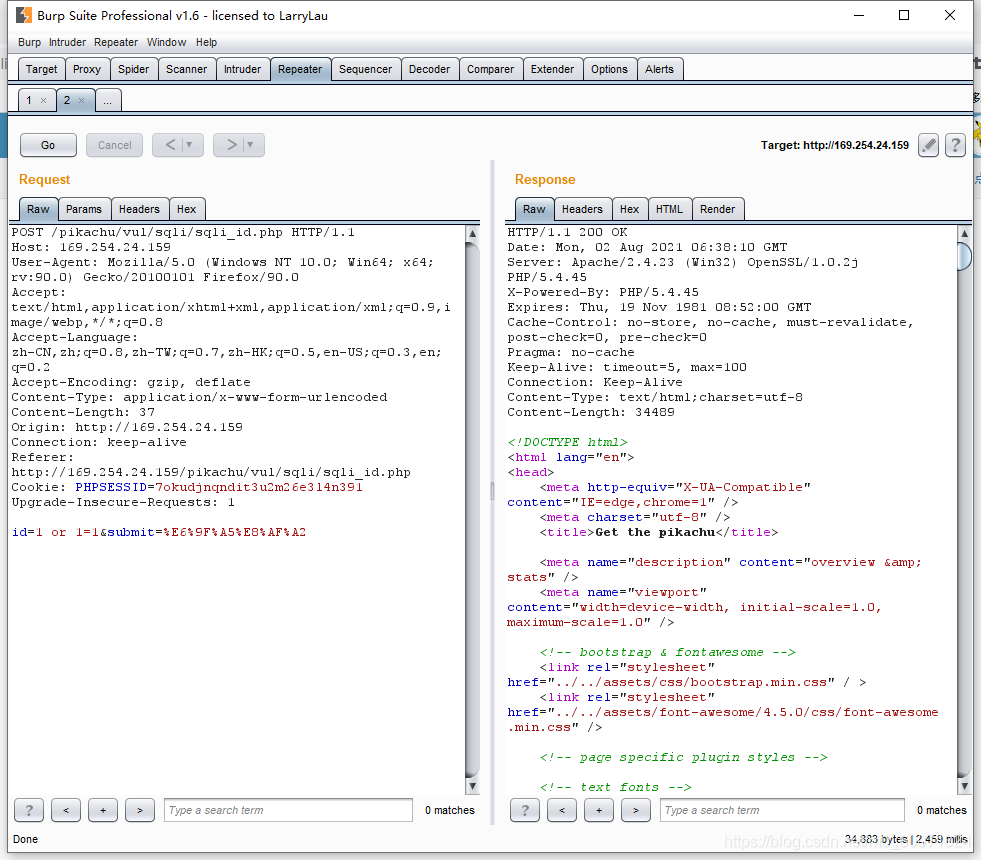Open the Help menu
Screen dimensions: 981x860
(x=206, y=43)
